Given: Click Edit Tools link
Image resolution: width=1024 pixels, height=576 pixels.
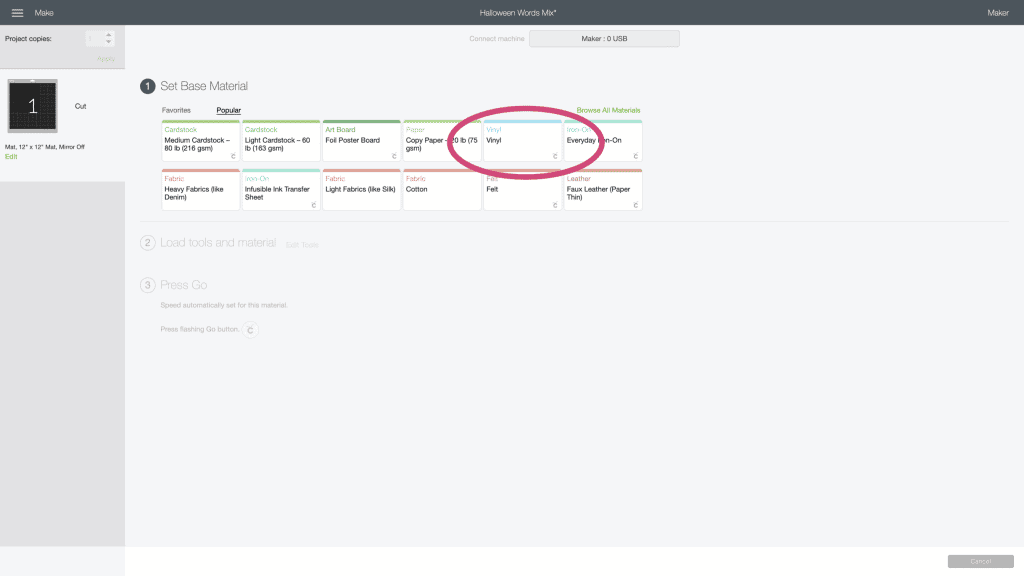Looking at the screenshot, I should 302,245.
